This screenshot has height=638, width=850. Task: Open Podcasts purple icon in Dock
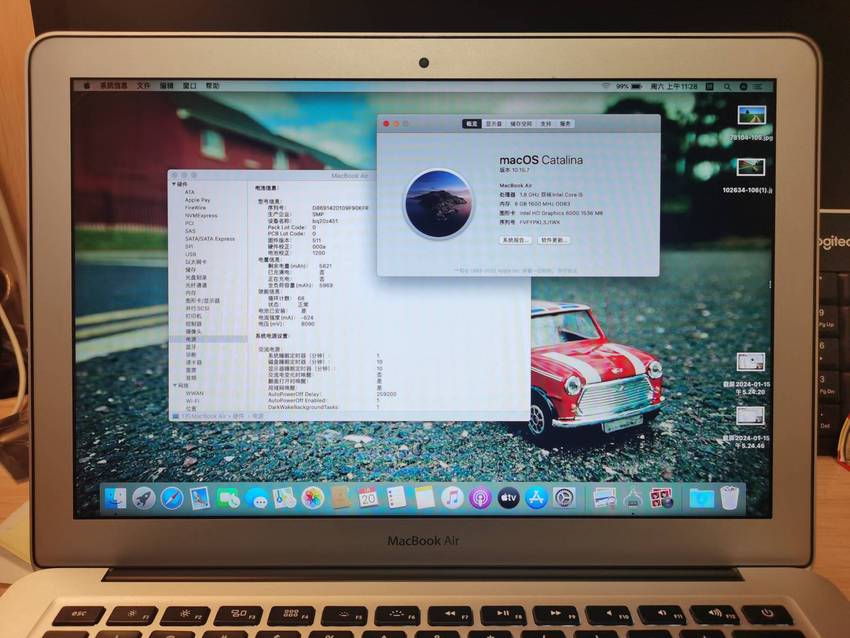(480, 498)
